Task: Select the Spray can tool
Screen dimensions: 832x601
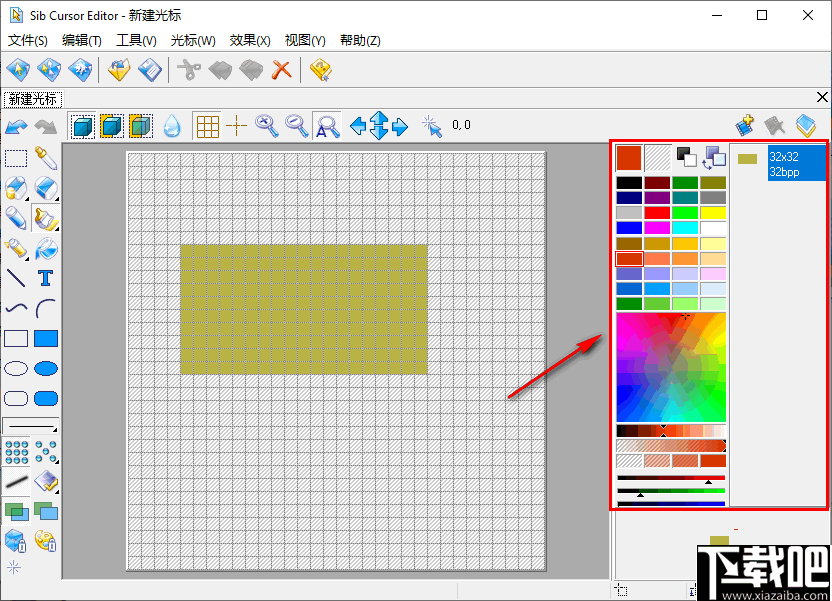Action: [15, 249]
